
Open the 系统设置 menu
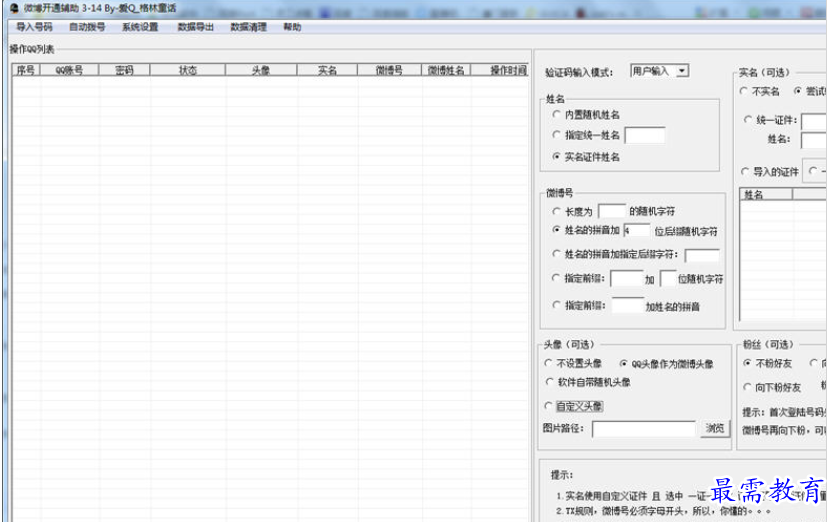click(140, 27)
